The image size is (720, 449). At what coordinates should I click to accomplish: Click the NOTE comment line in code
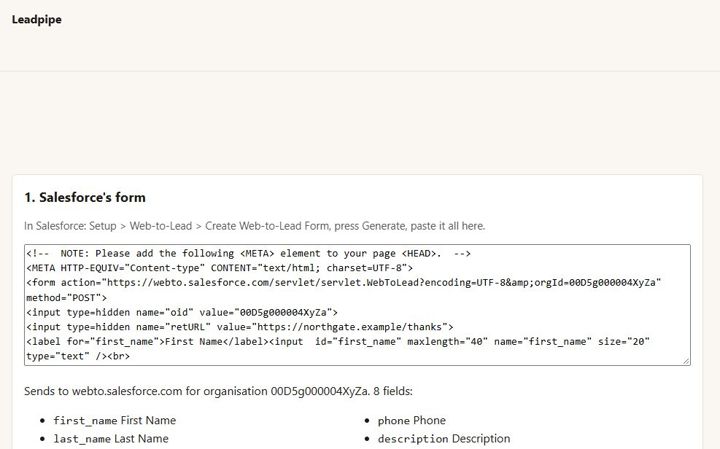(248, 253)
